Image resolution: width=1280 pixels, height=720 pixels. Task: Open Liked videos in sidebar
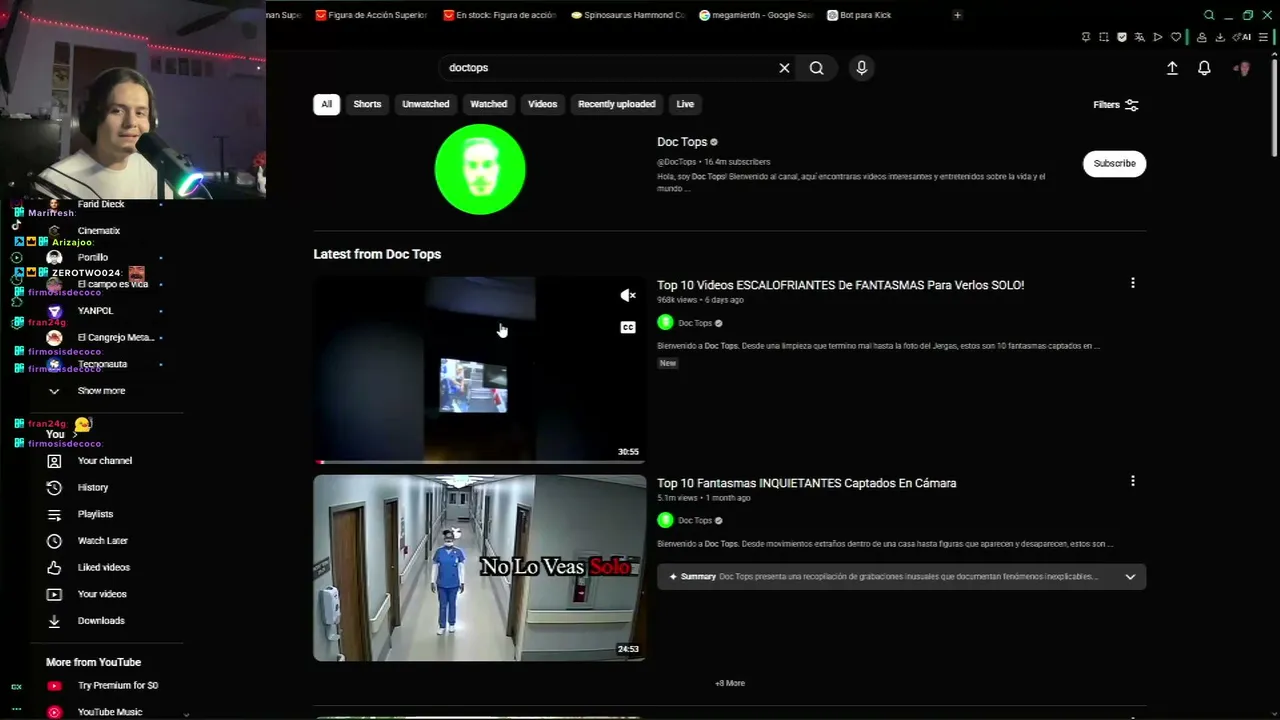pyautogui.click(x=104, y=567)
